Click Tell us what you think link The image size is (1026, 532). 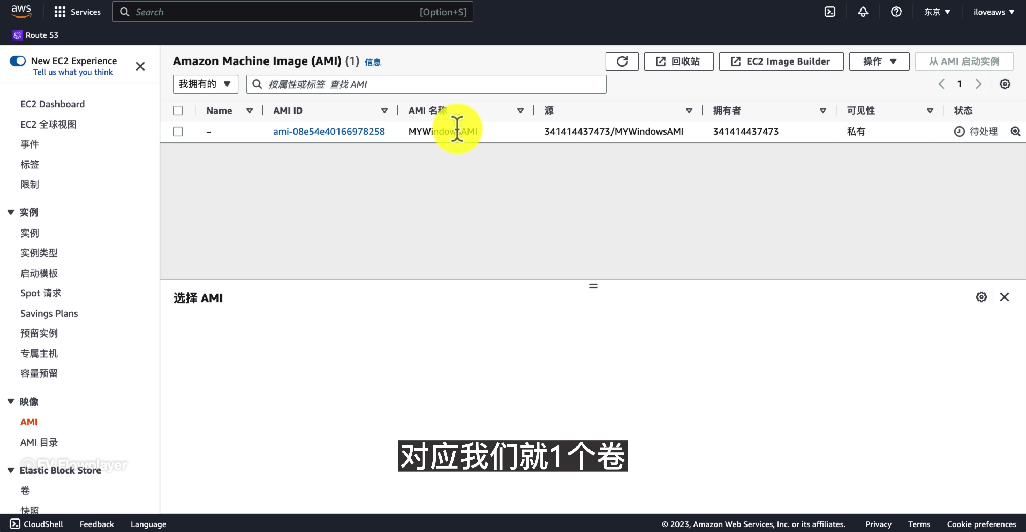pyautogui.click(x=73, y=73)
